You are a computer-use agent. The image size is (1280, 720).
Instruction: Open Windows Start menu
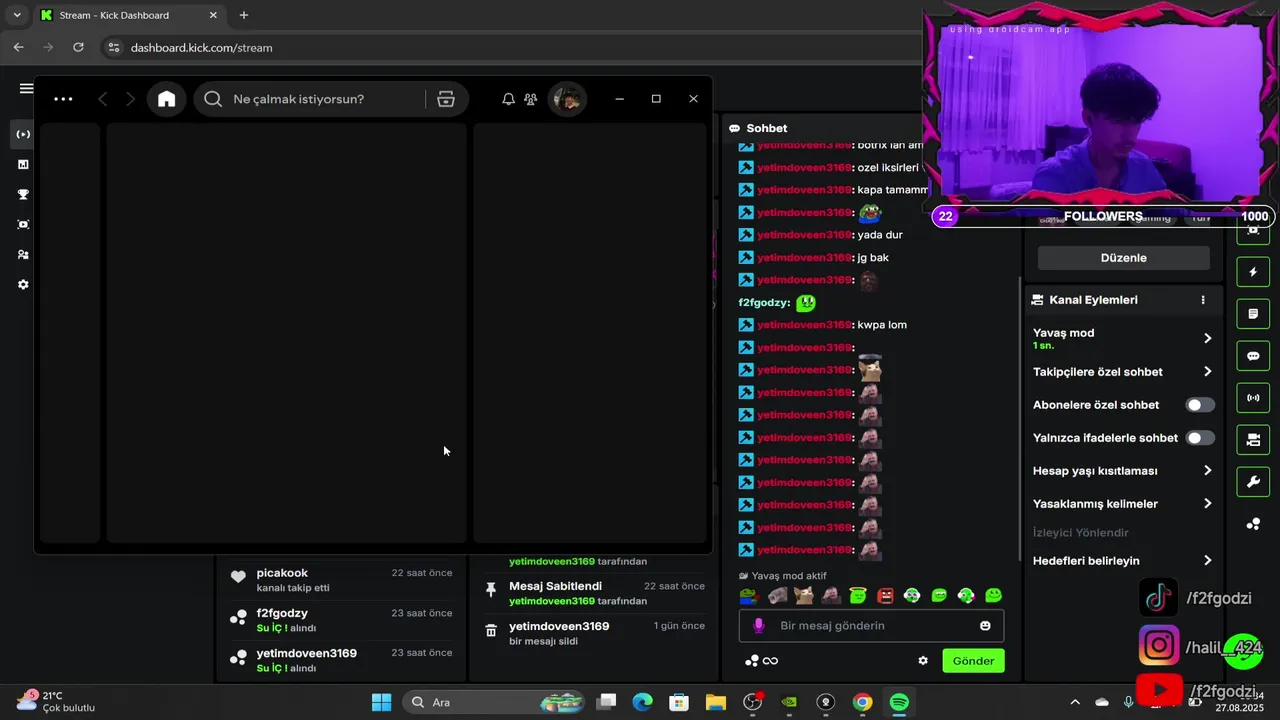[x=381, y=702]
